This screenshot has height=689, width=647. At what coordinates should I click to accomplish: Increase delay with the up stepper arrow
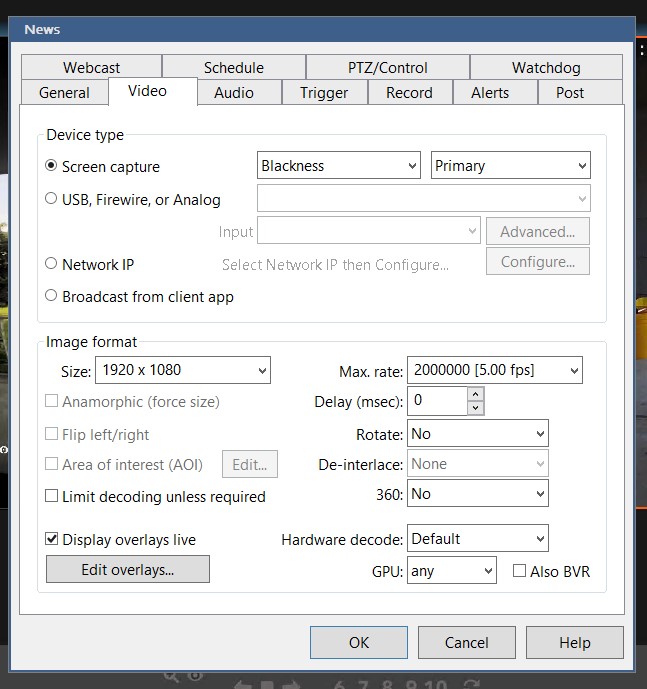(x=476, y=394)
